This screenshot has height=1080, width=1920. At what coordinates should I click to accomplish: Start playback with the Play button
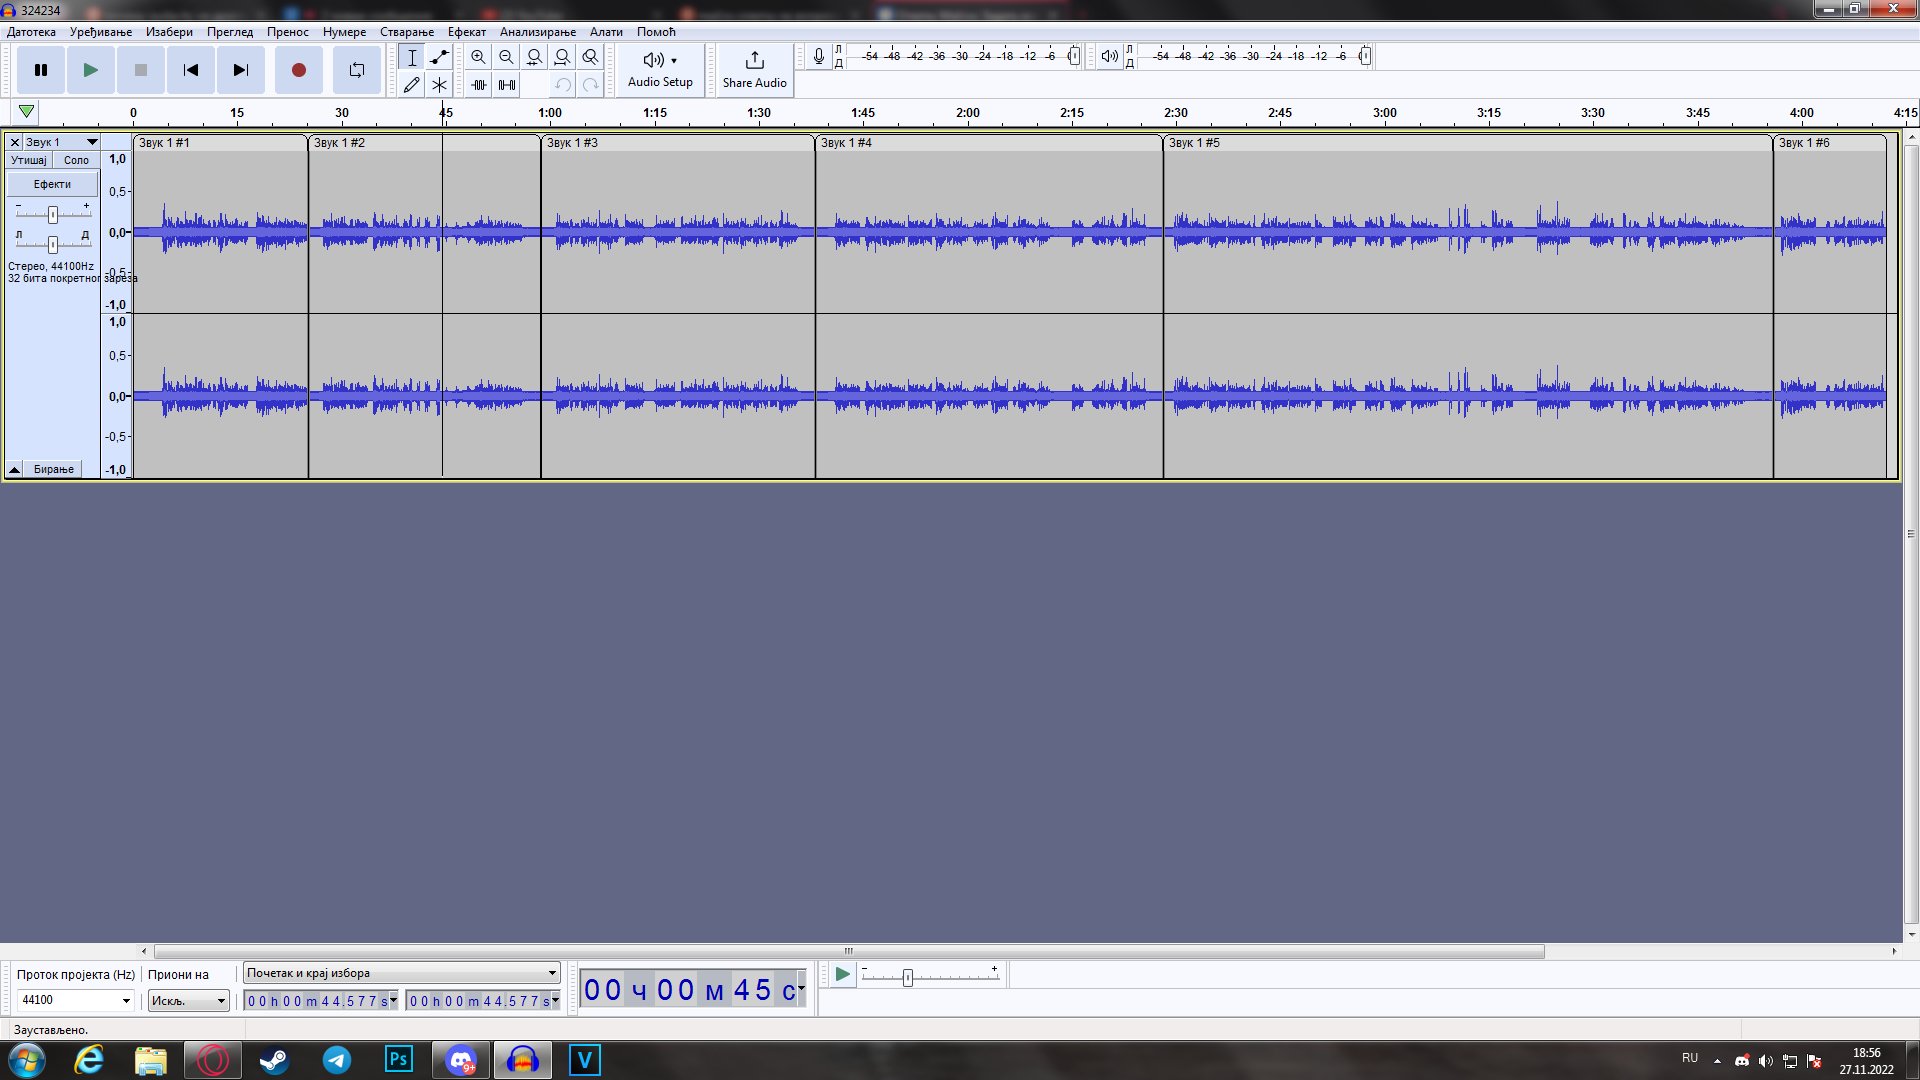(x=91, y=70)
